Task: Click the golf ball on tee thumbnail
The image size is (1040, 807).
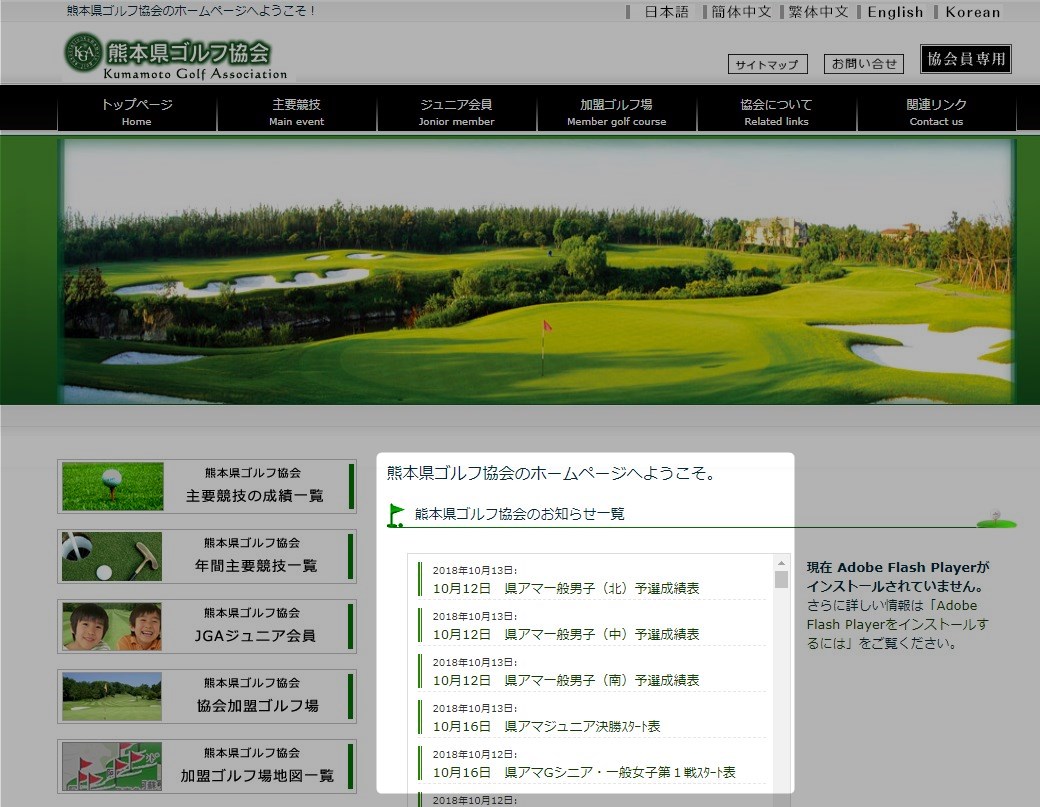Action: tap(112, 487)
